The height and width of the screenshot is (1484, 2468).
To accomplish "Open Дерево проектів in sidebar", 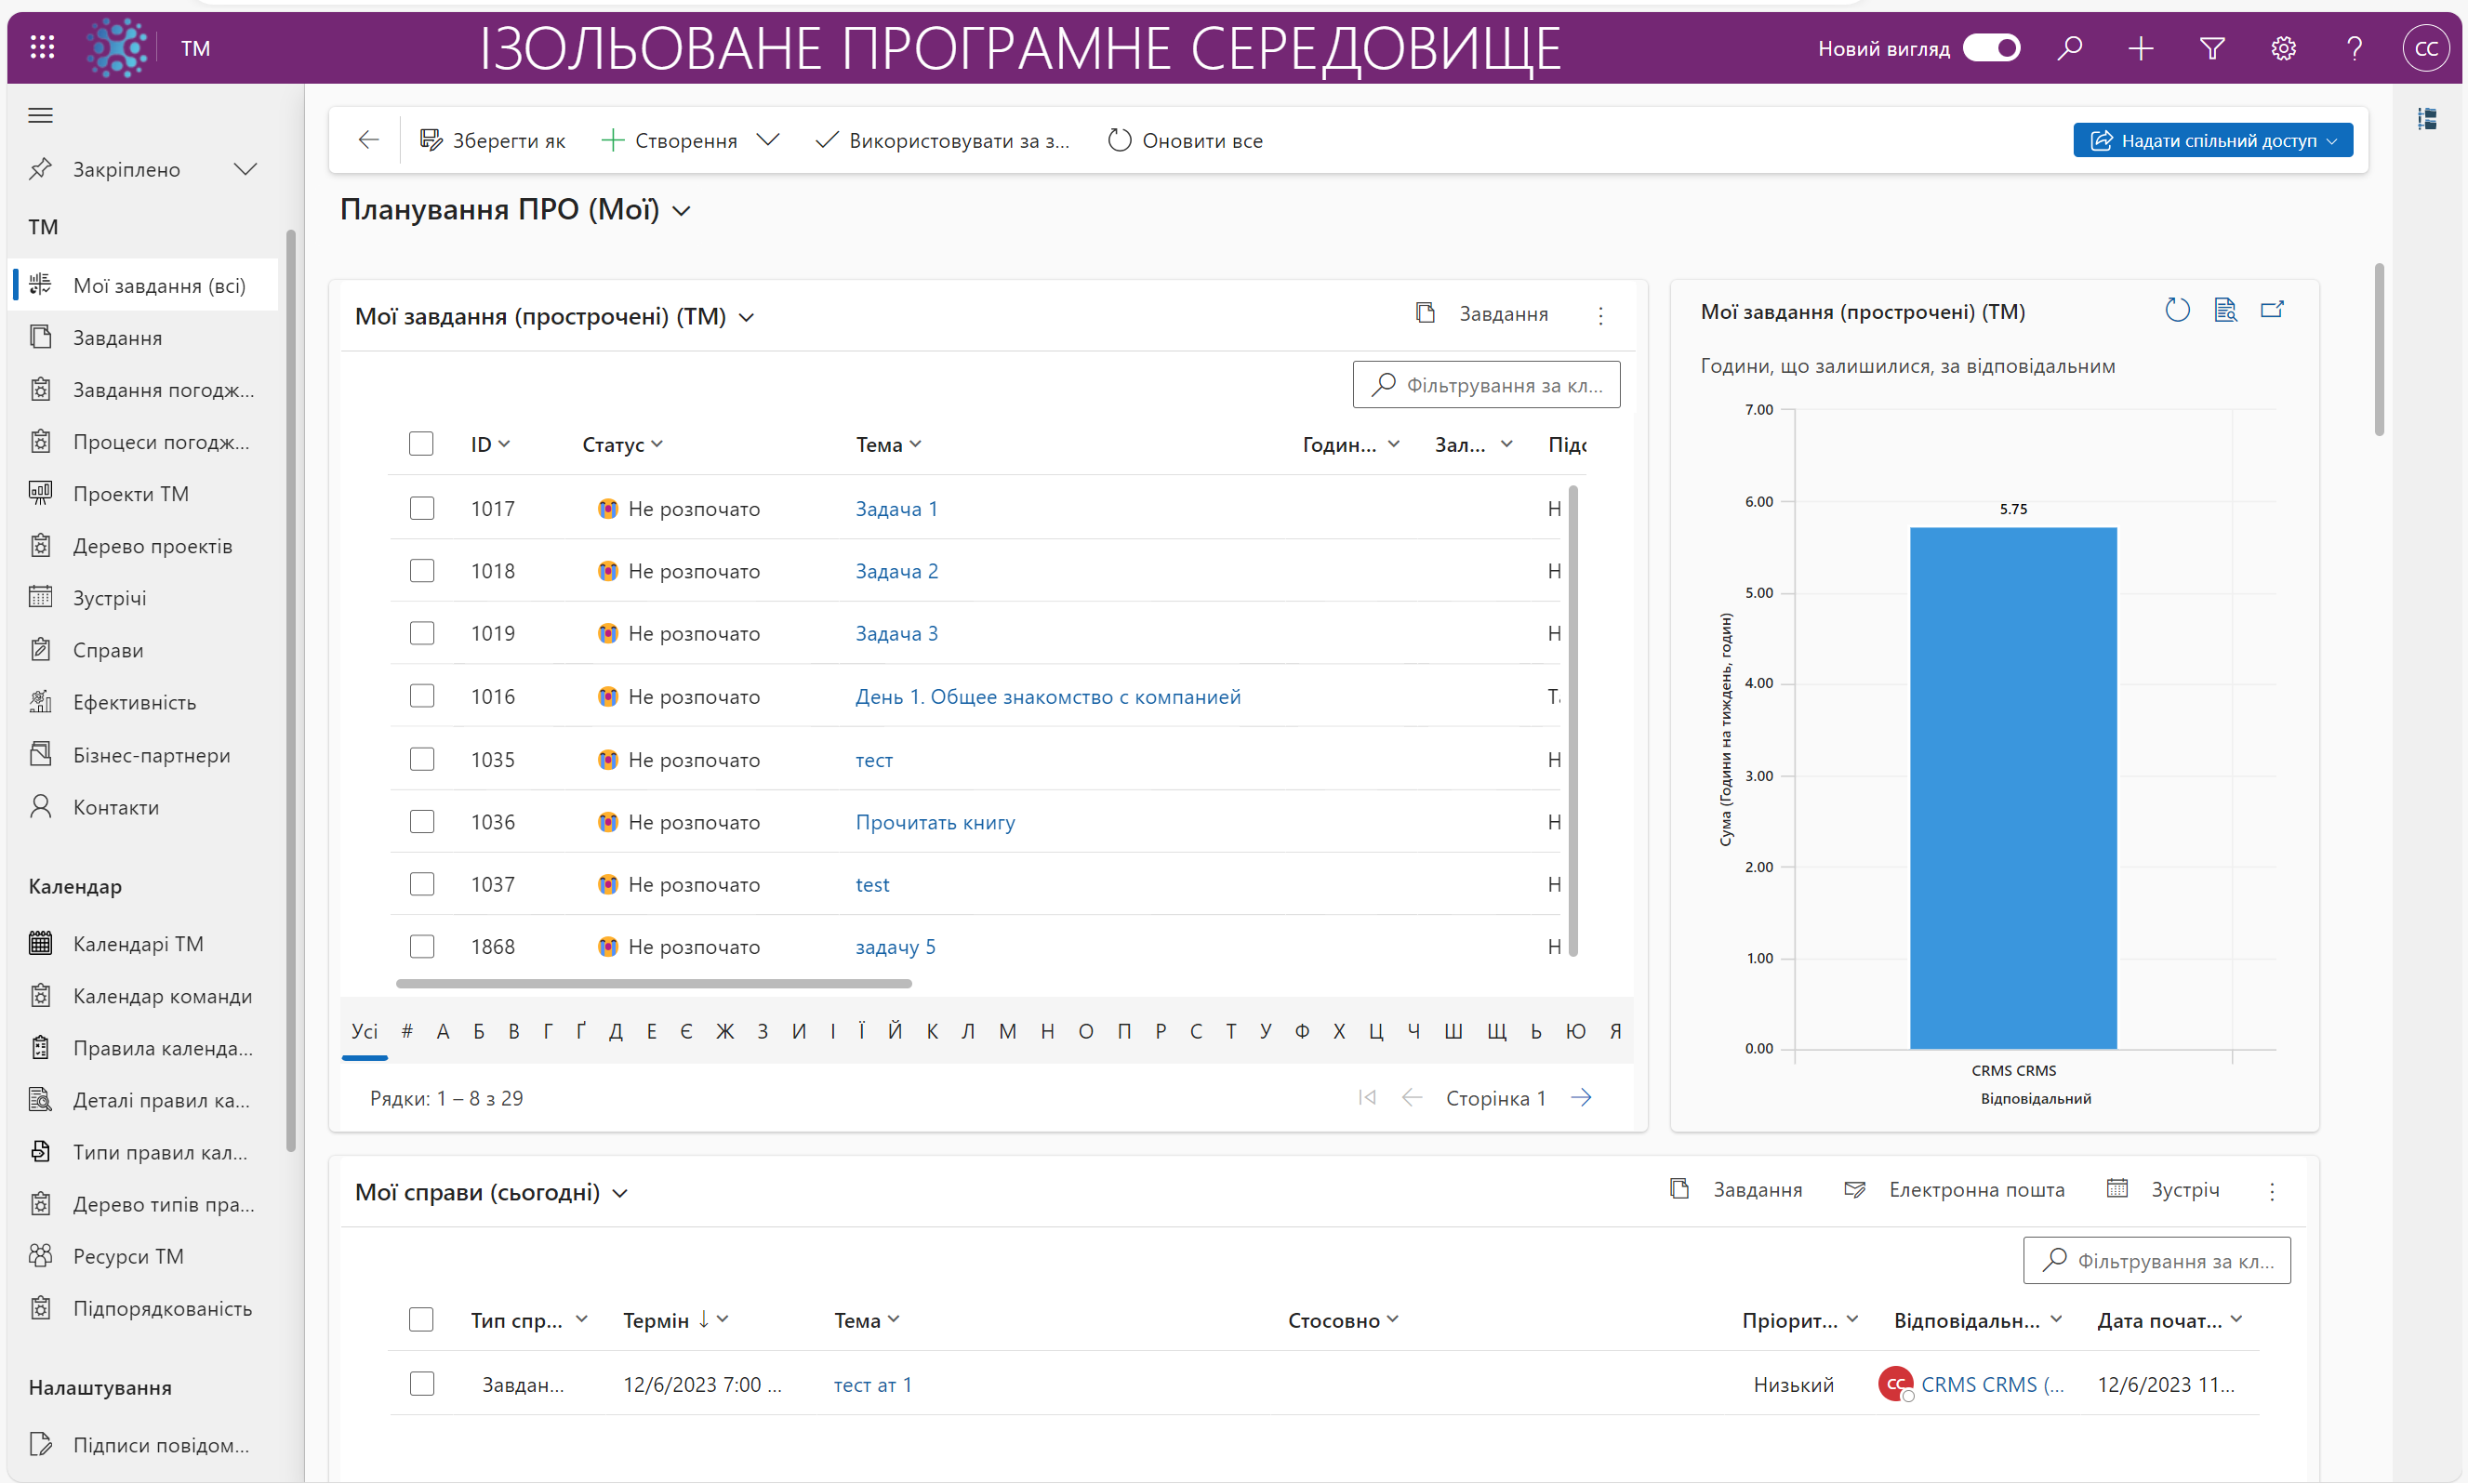I will (x=152, y=546).
